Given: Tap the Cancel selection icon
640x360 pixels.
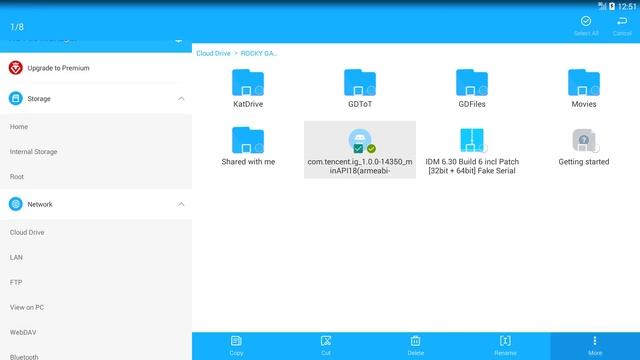Looking at the screenshot, I should click(622, 21).
